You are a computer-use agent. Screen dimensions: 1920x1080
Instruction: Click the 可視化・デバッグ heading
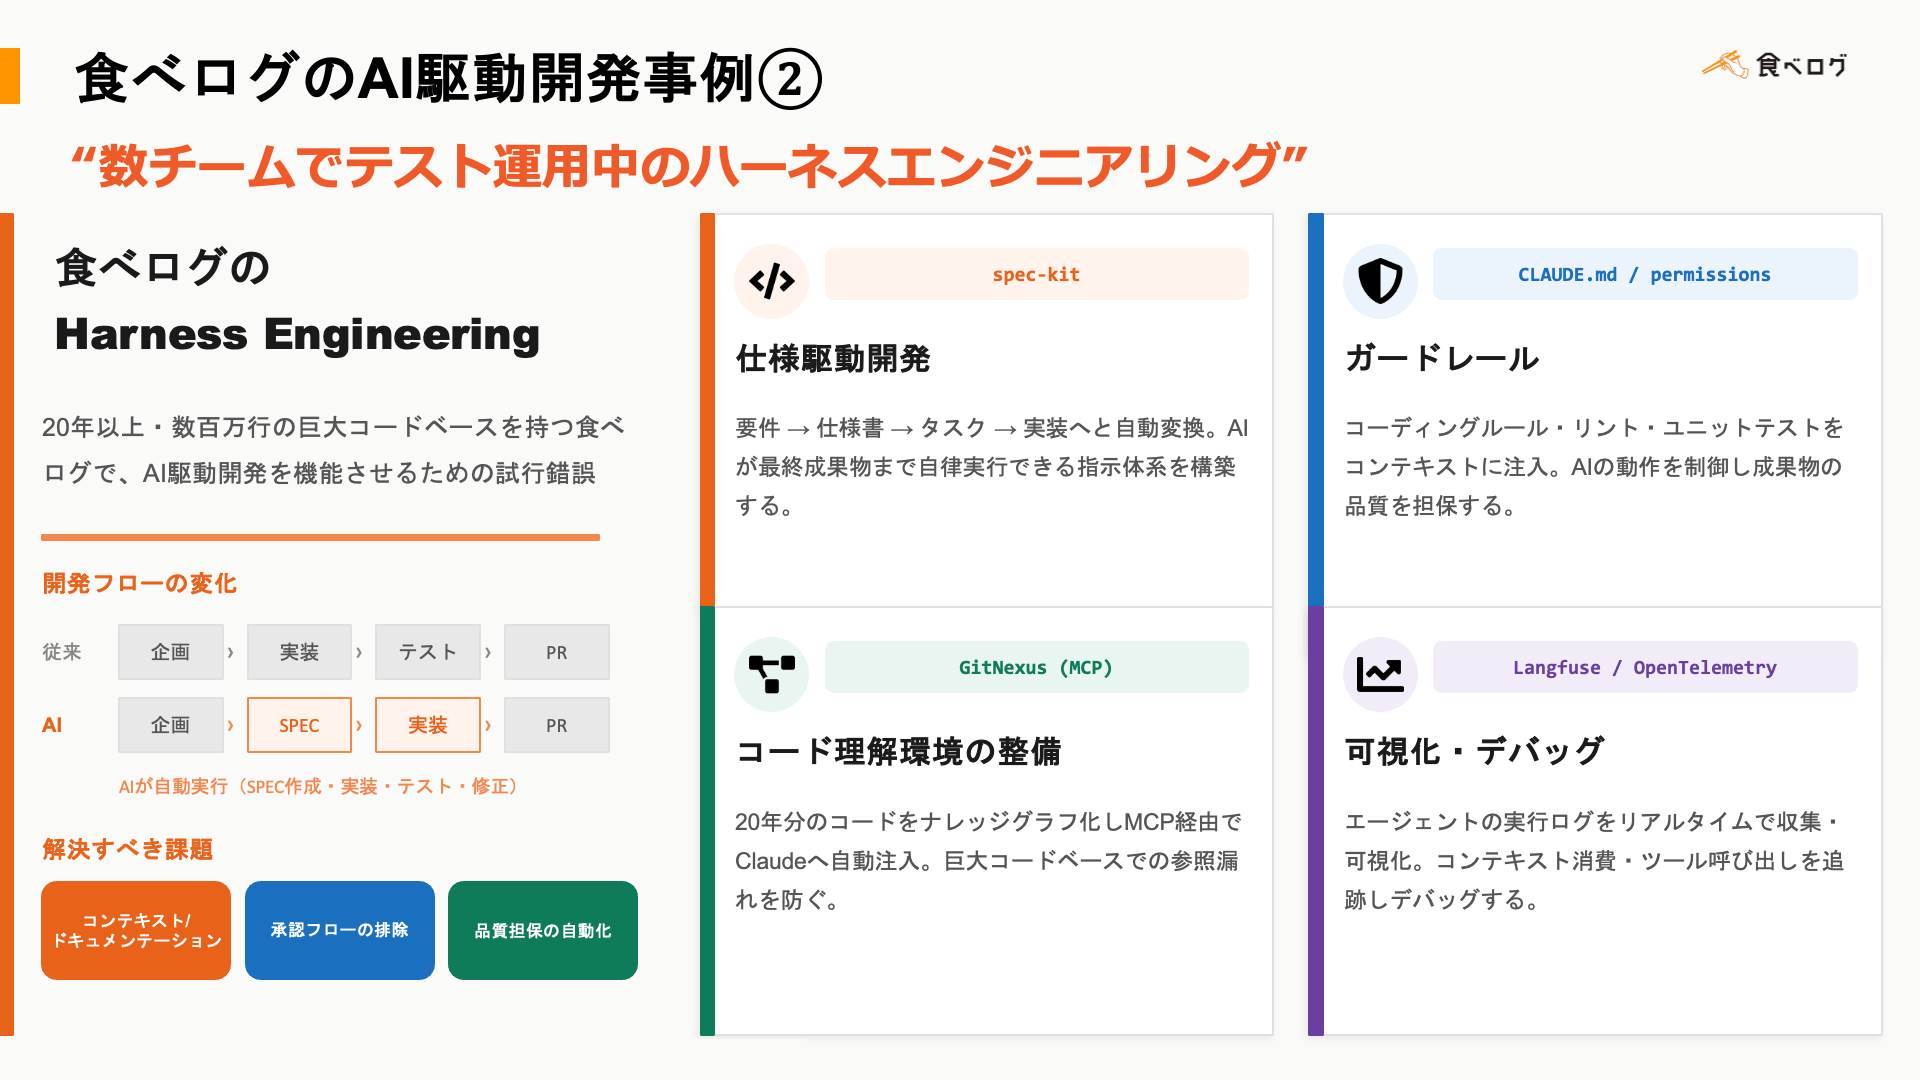(x=1475, y=751)
